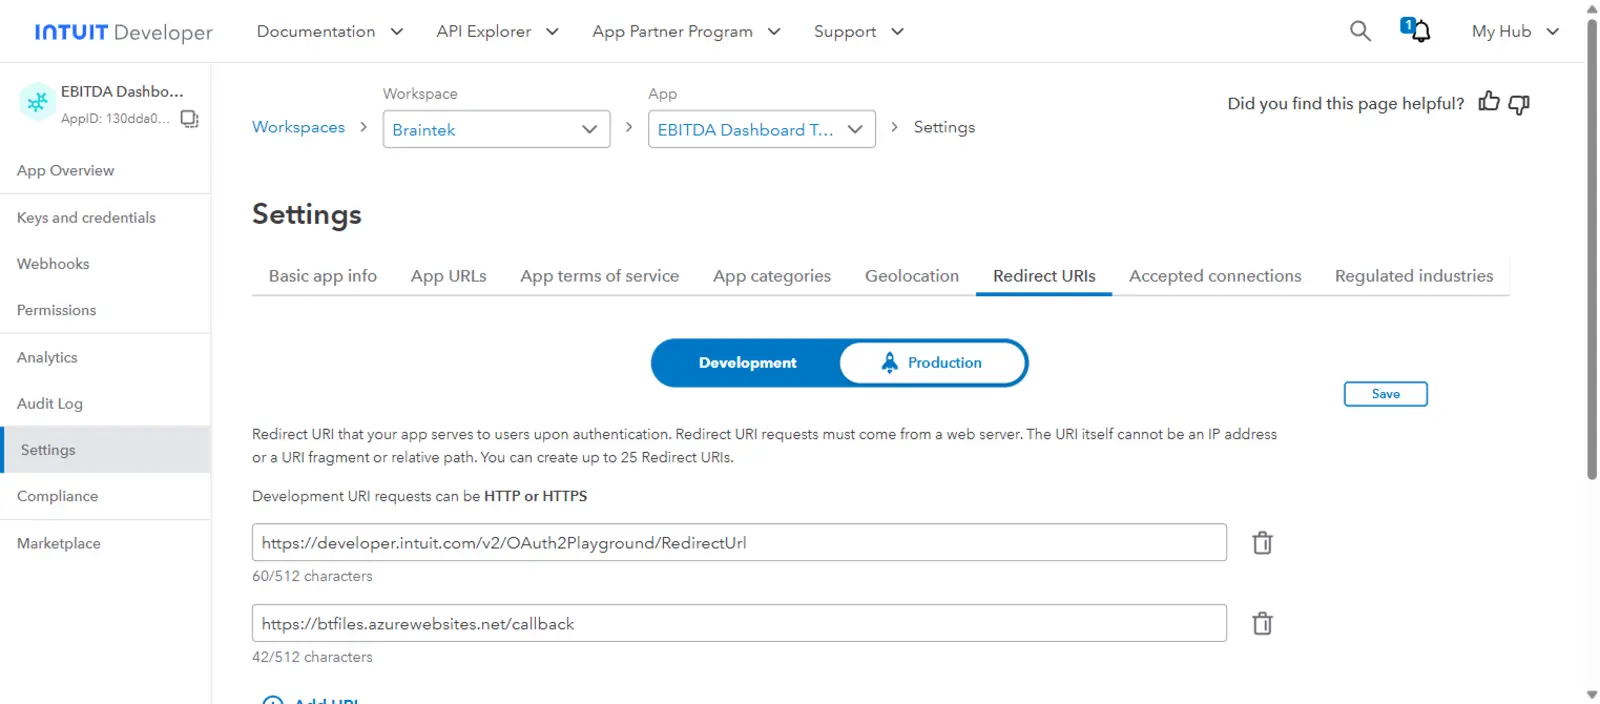
Task: Give thumbs down for page helpfulness
Action: point(1519,104)
